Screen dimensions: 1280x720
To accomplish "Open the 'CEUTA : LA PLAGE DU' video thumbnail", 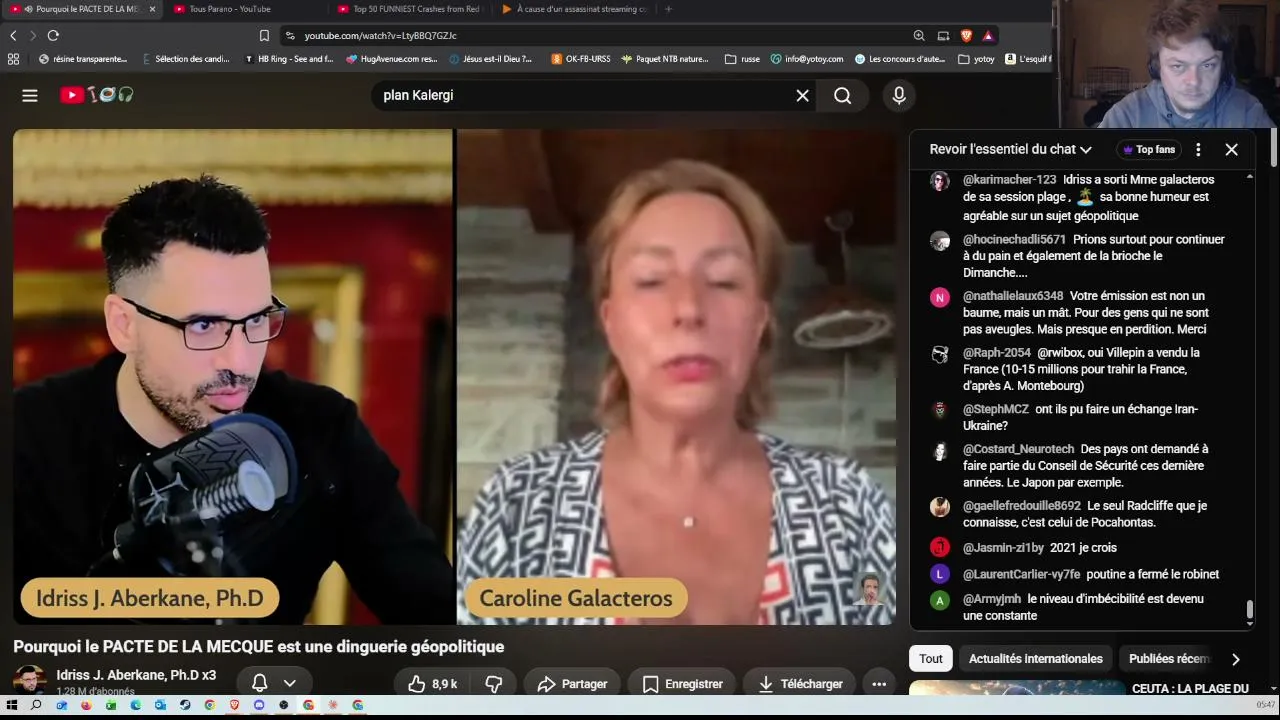I will point(1017,688).
